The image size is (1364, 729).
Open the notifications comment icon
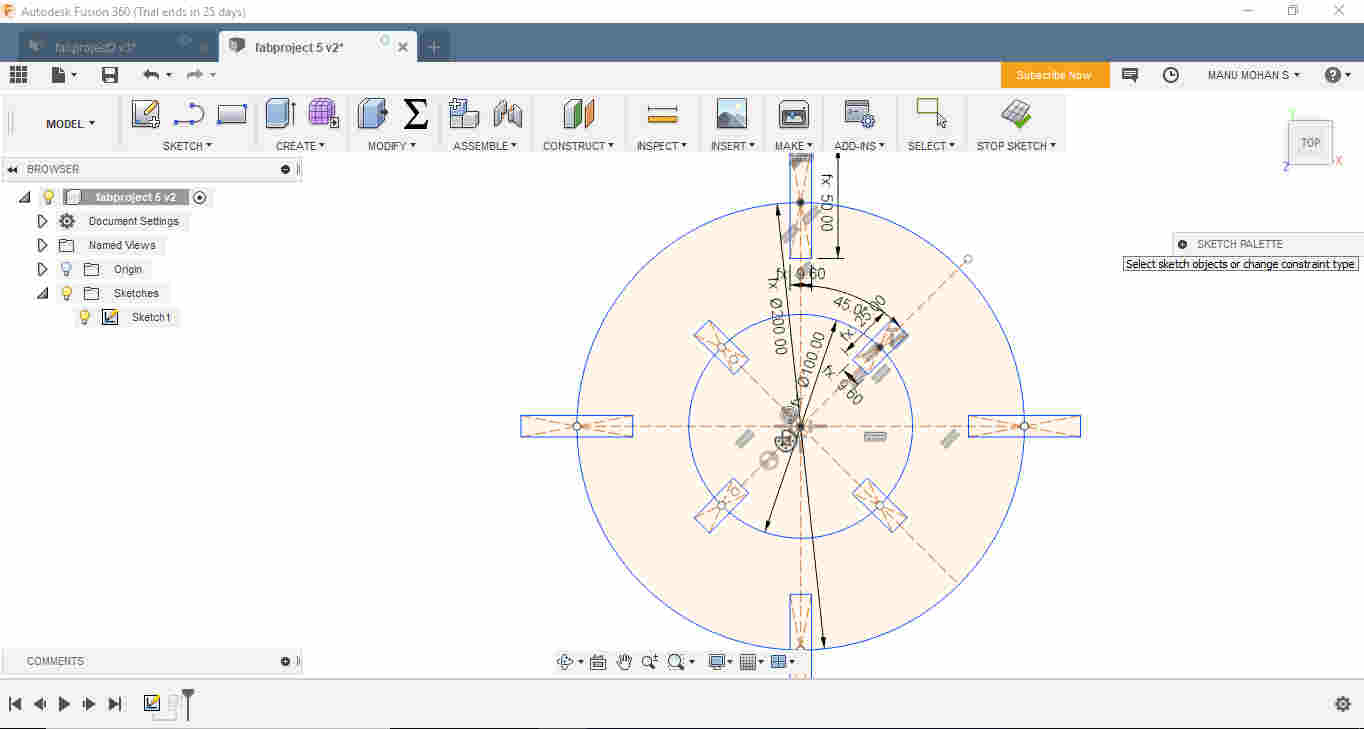pyautogui.click(x=1130, y=75)
